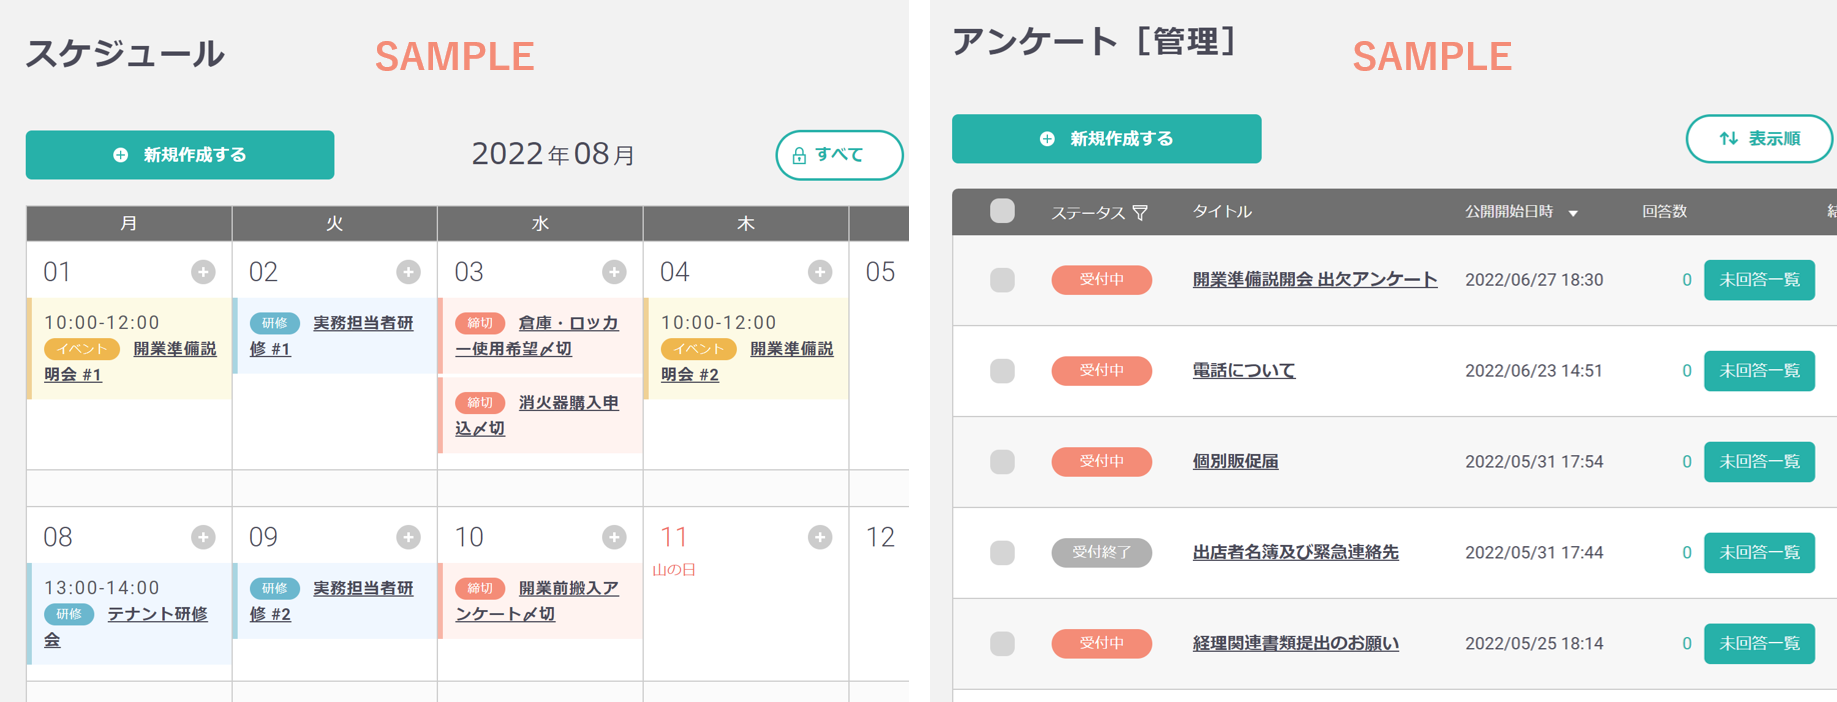Click 新規作成する button in schedule panel
Image resolution: width=1837 pixels, height=702 pixels.
point(180,155)
